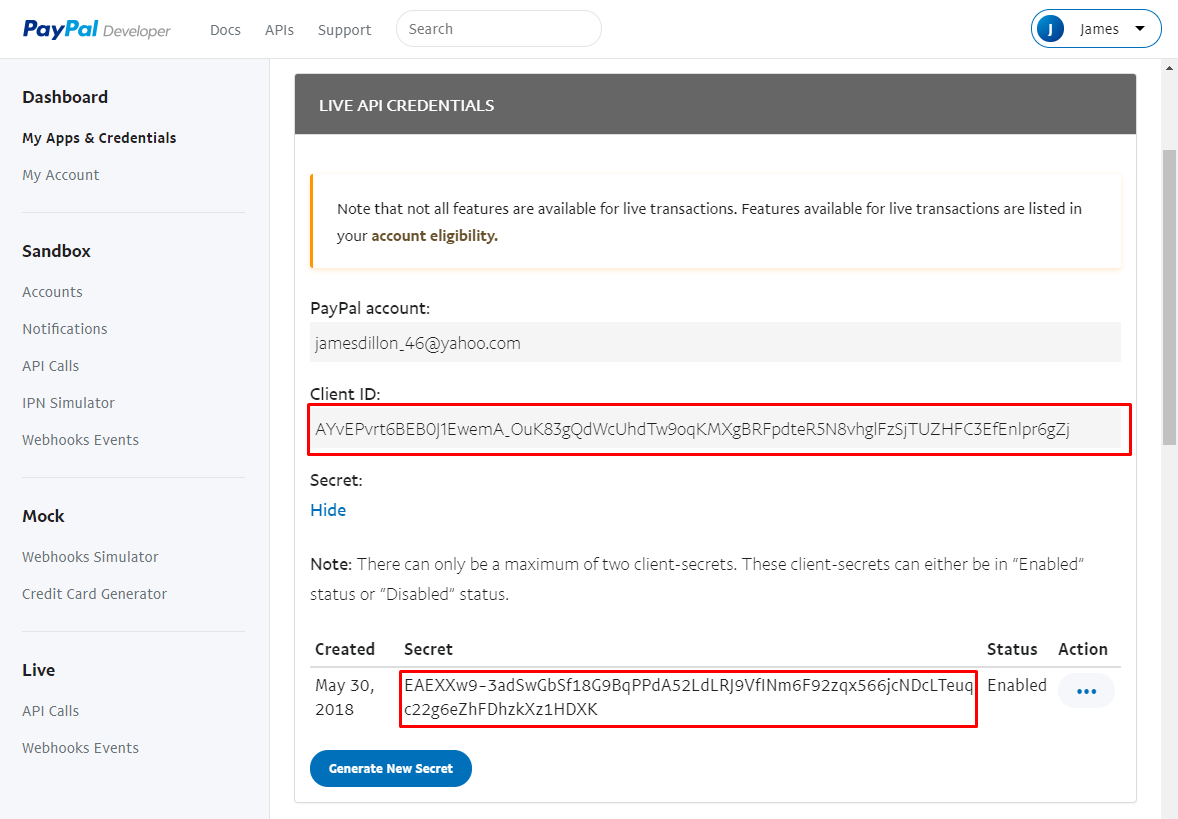
Task: Open Webhooks Simulator
Action: 90,557
